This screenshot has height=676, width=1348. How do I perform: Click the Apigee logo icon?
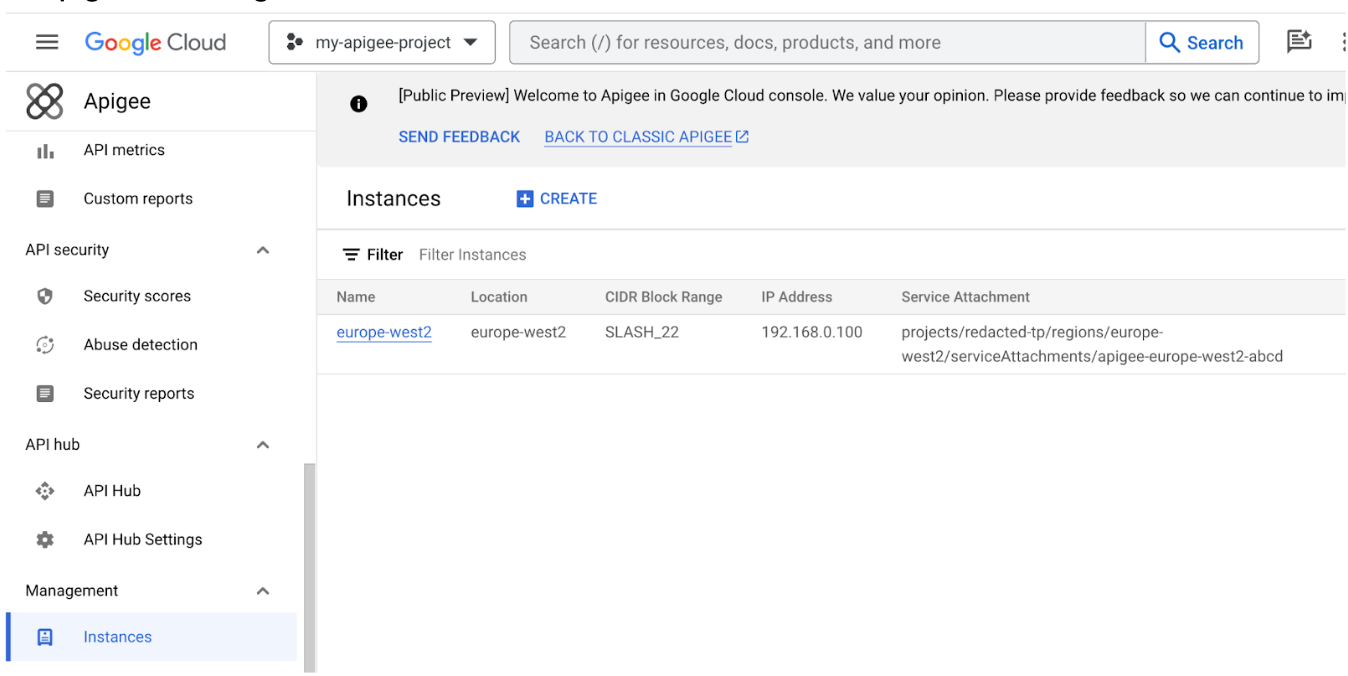coord(44,100)
